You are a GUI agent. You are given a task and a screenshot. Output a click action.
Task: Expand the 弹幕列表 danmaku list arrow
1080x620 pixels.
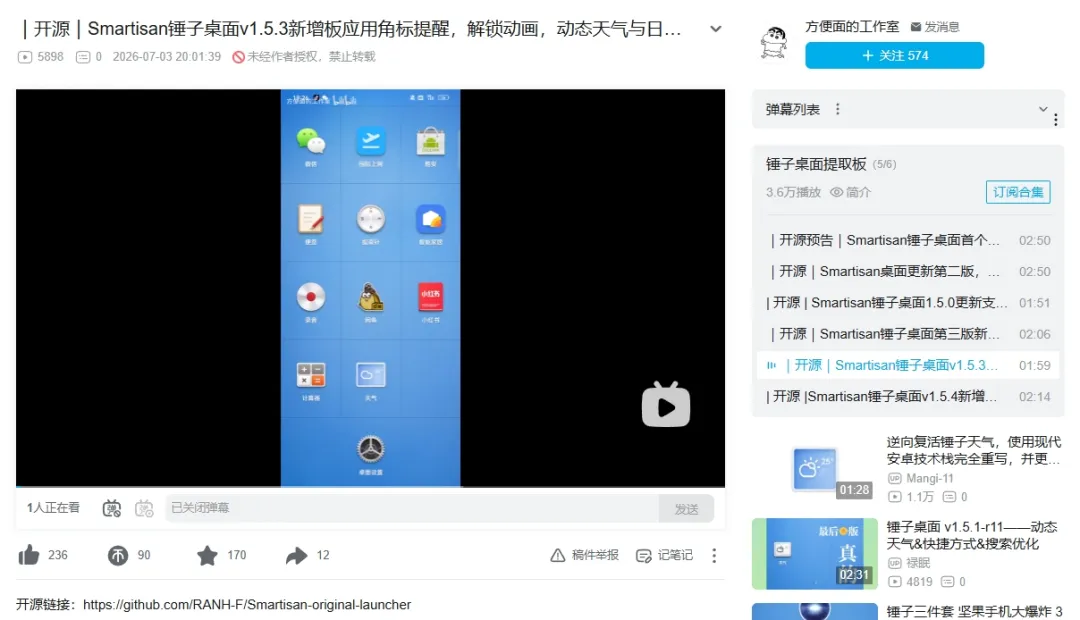pyautogui.click(x=1043, y=109)
